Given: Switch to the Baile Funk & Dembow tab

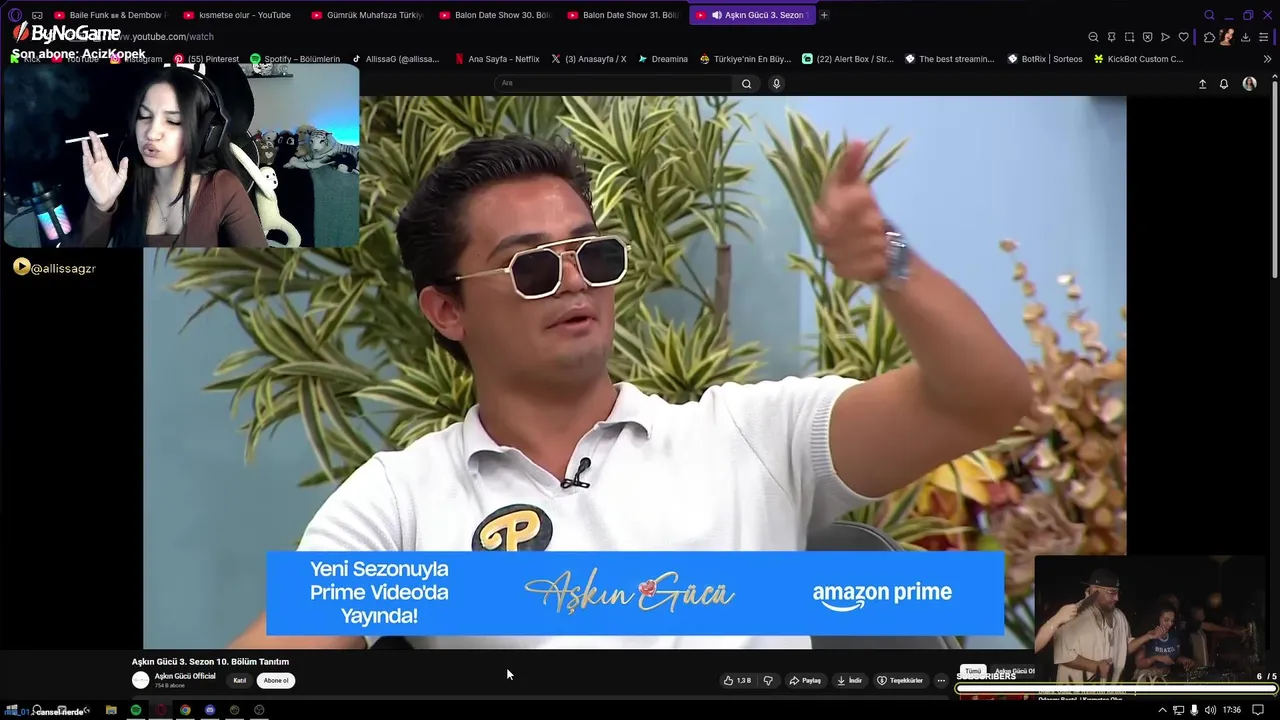Looking at the screenshot, I should [110, 15].
